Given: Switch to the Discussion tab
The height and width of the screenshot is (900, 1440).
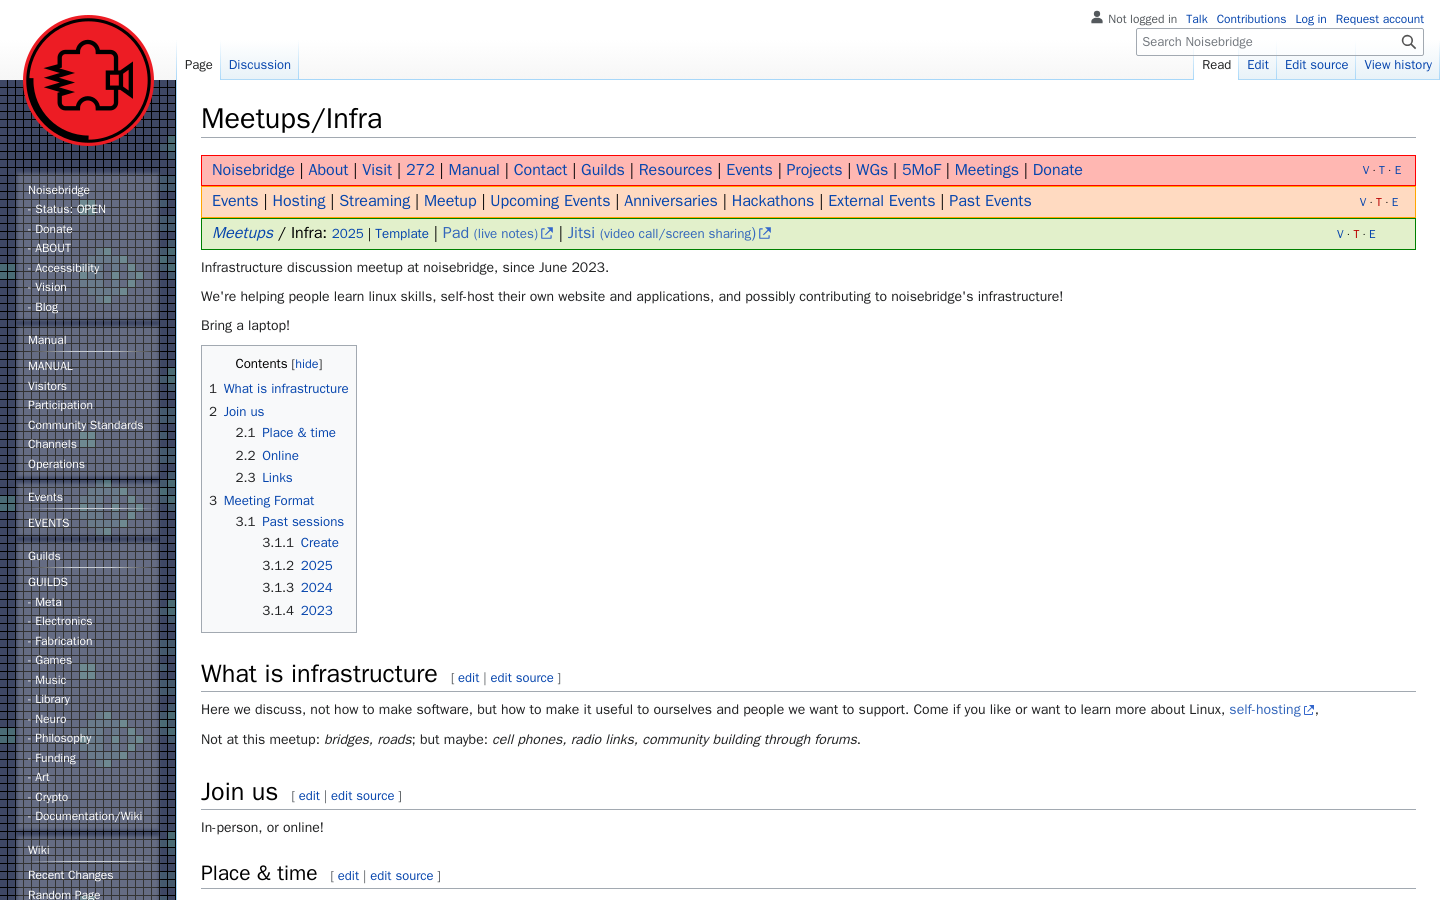Looking at the screenshot, I should [x=259, y=65].
